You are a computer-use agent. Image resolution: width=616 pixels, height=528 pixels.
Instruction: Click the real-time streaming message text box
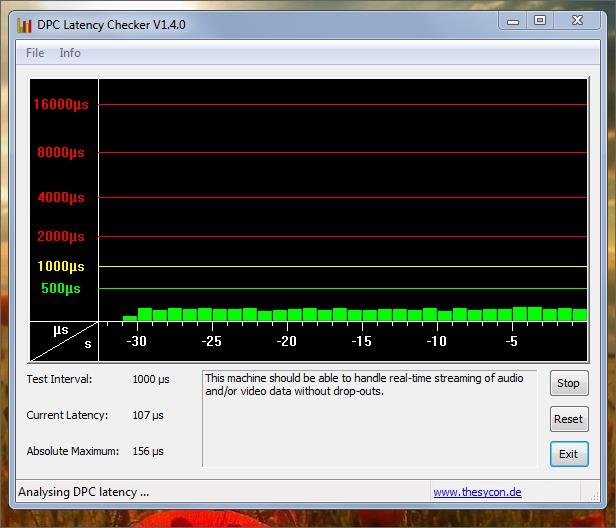click(369, 418)
